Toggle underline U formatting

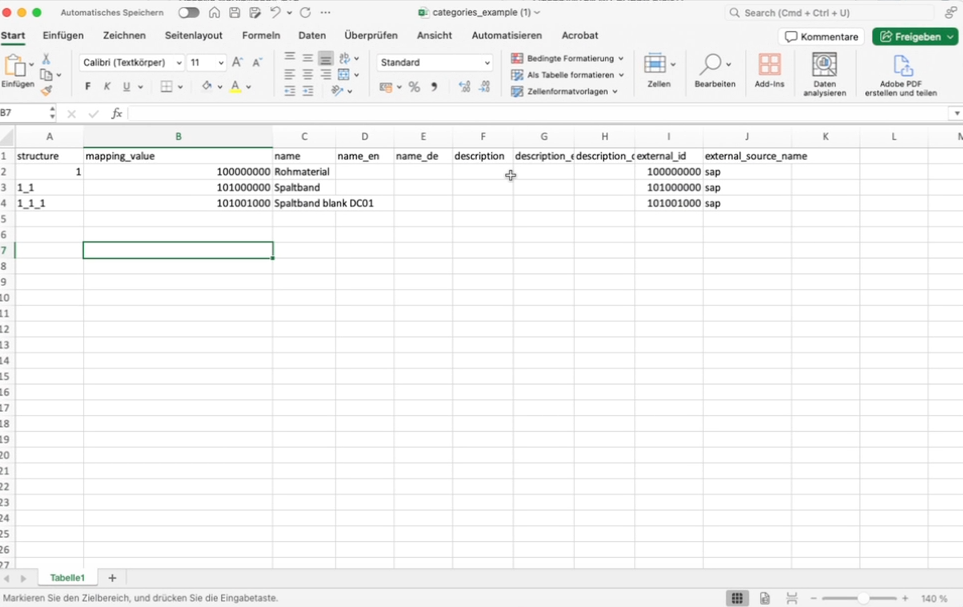pyautogui.click(x=127, y=87)
